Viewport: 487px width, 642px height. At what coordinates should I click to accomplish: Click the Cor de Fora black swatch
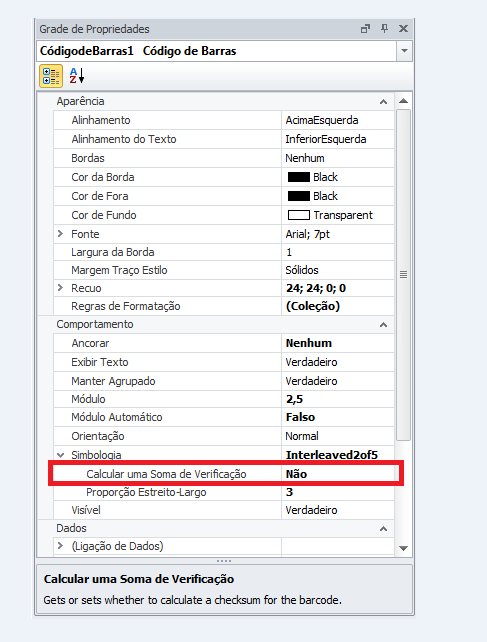(299, 196)
